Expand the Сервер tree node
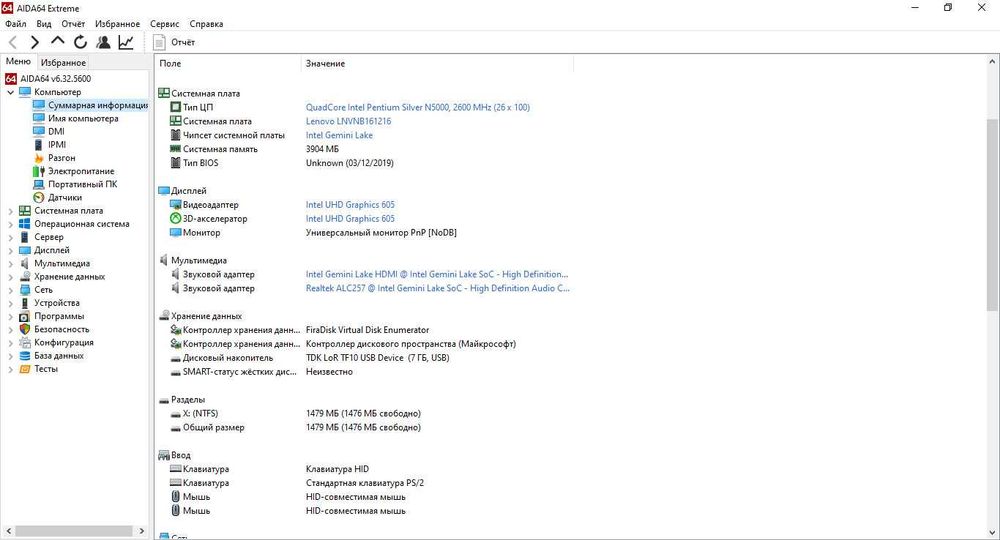The width and height of the screenshot is (1000, 540). click(10, 237)
